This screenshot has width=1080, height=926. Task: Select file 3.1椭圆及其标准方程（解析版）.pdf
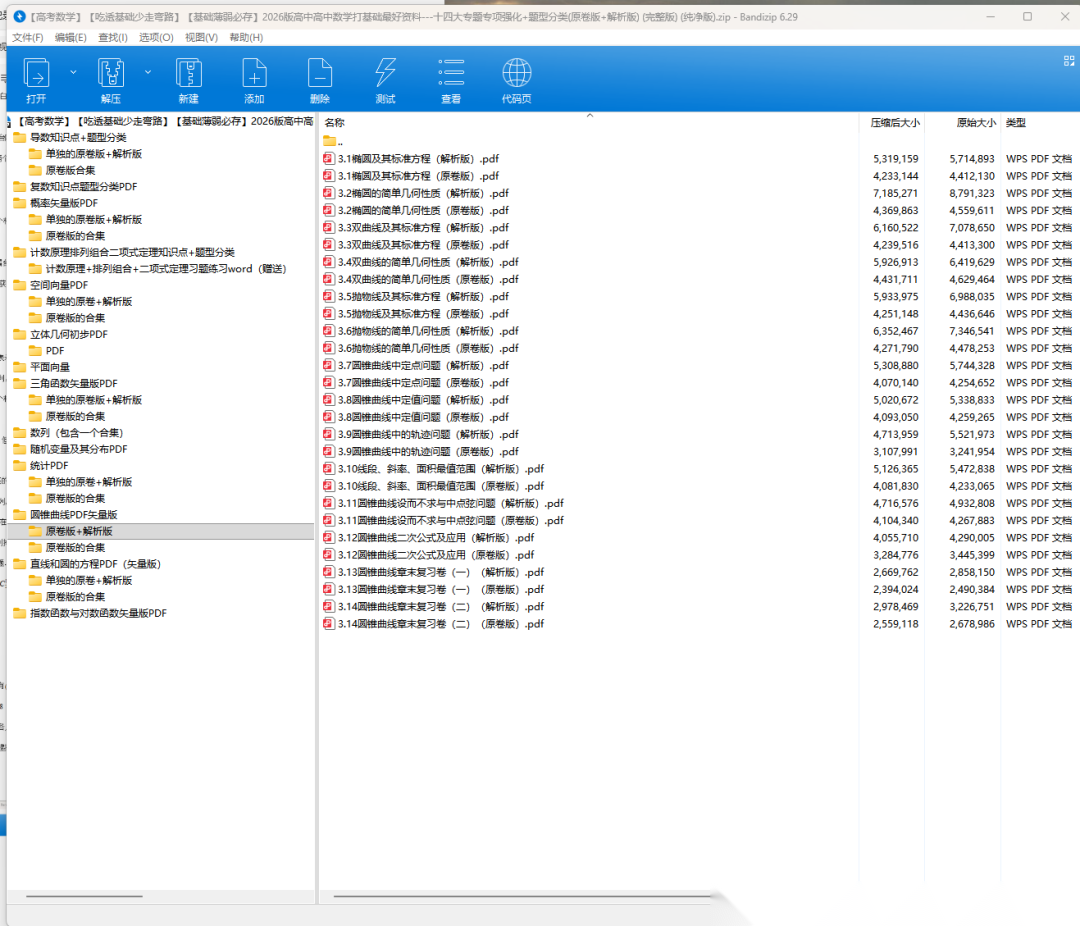[x=418, y=159]
